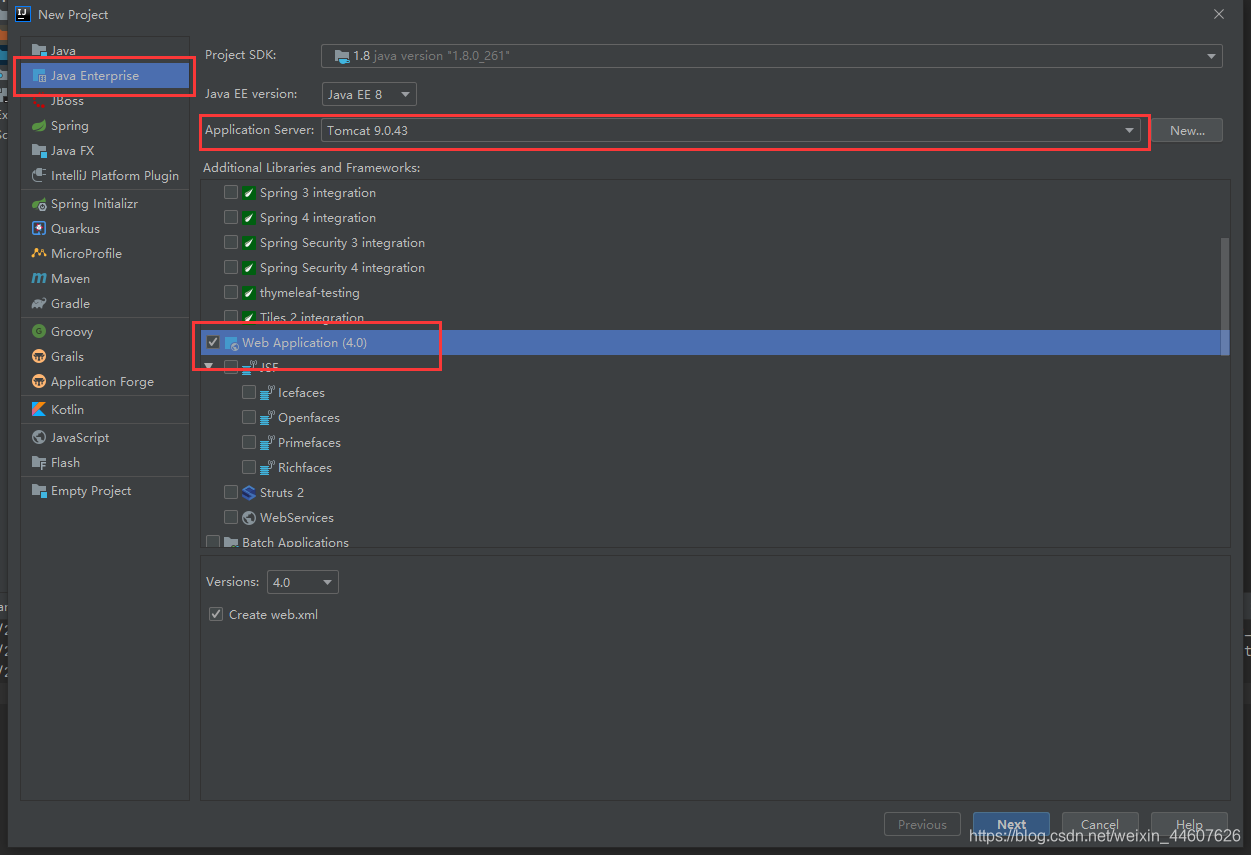Click the WebServices globe icon
The width and height of the screenshot is (1251, 855).
coord(249,518)
